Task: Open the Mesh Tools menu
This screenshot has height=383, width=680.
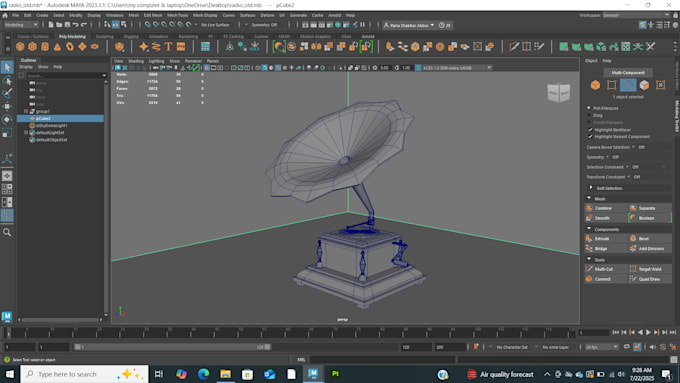Action: (x=177, y=15)
